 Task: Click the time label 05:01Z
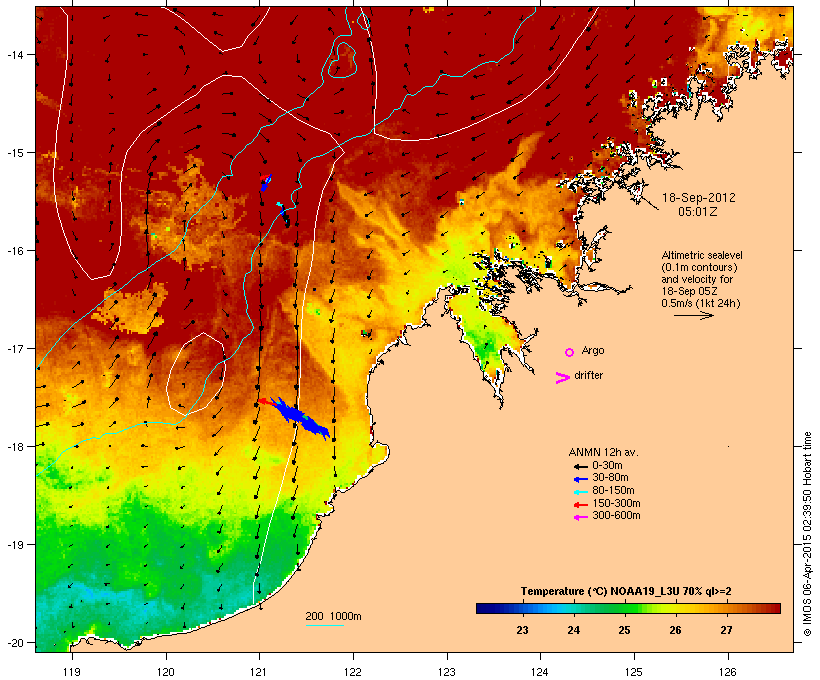point(698,212)
